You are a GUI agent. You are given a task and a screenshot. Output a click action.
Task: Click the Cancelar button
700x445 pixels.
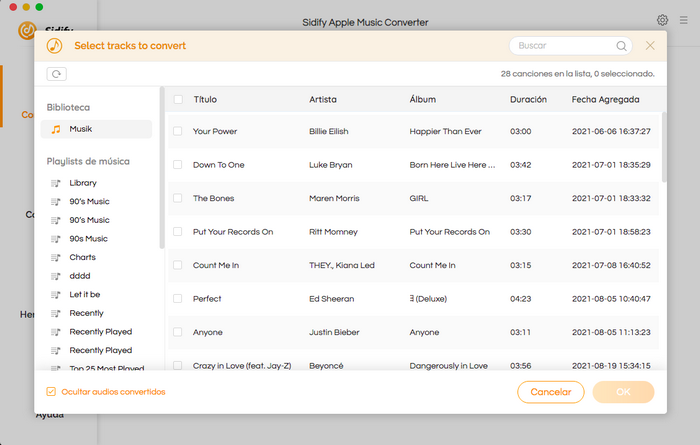(550, 392)
